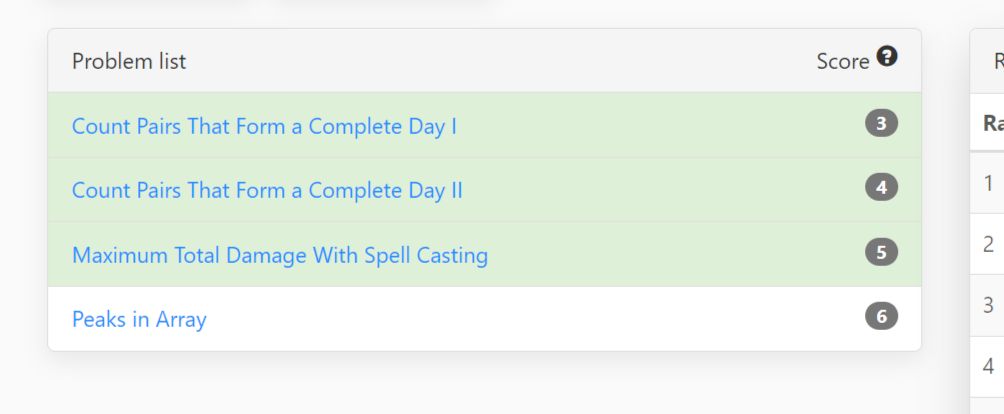Click the score badge showing 5

coord(881,252)
